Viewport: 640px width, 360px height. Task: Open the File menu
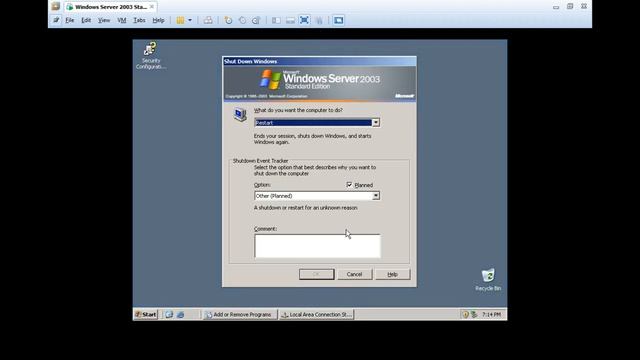pos(70,20)
